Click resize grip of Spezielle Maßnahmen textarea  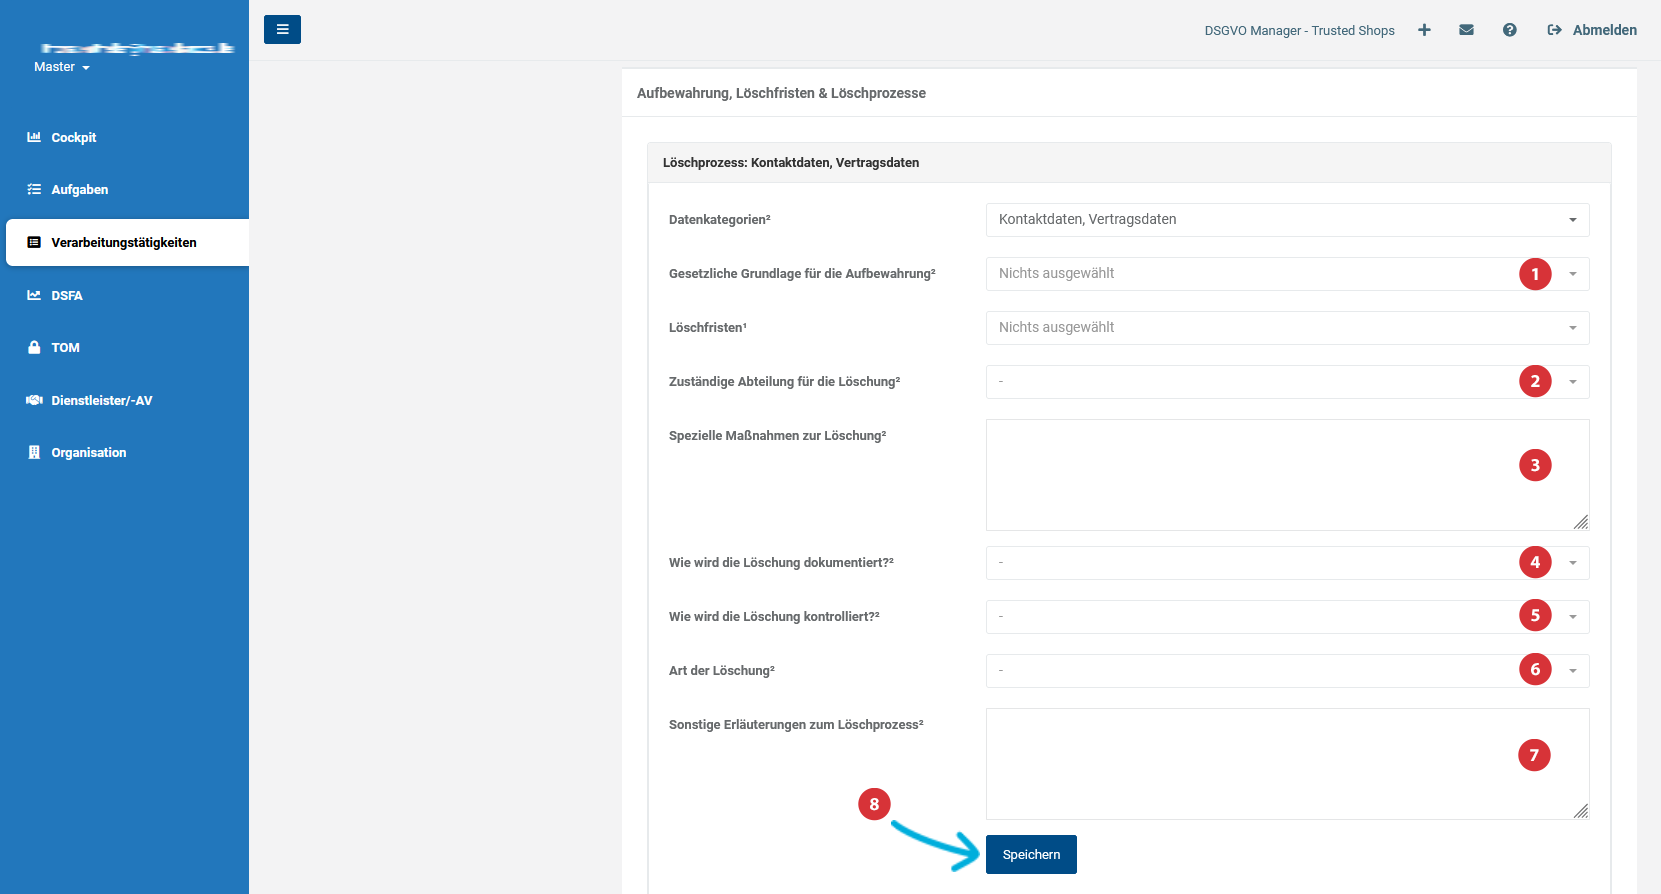tap(1580, 522)
